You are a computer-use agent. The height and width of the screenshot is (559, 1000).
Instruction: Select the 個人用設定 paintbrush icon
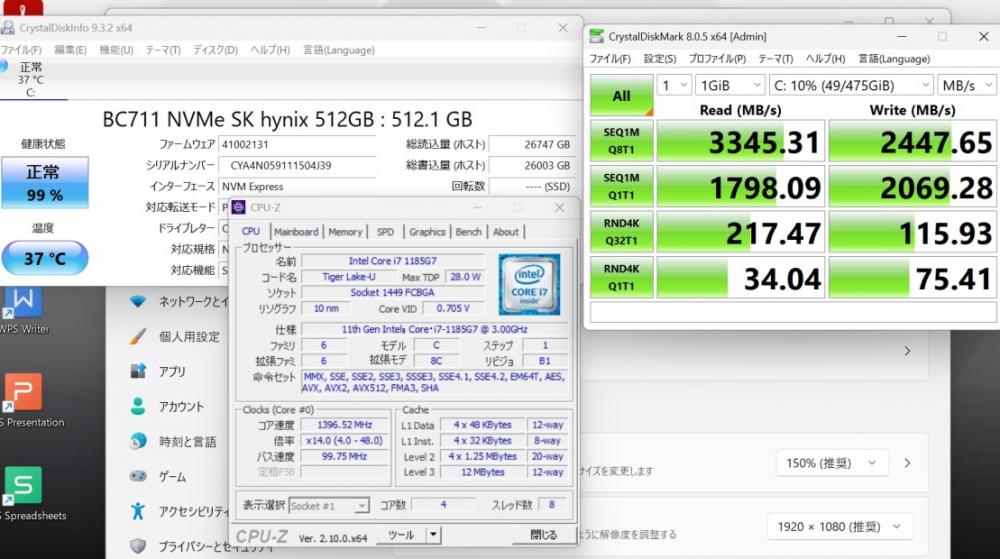[x=138, y=336]
